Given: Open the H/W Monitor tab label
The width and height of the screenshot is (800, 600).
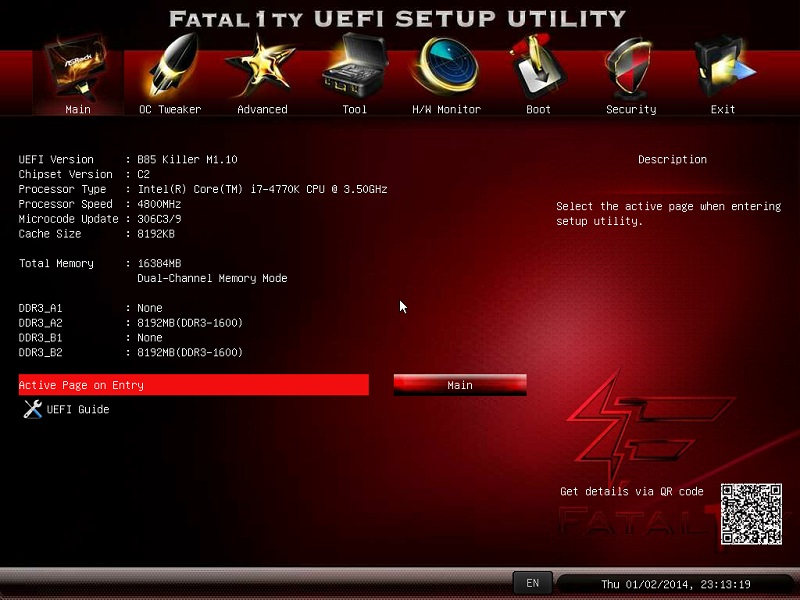Looking at the screenshot, I should click(446, 109).
